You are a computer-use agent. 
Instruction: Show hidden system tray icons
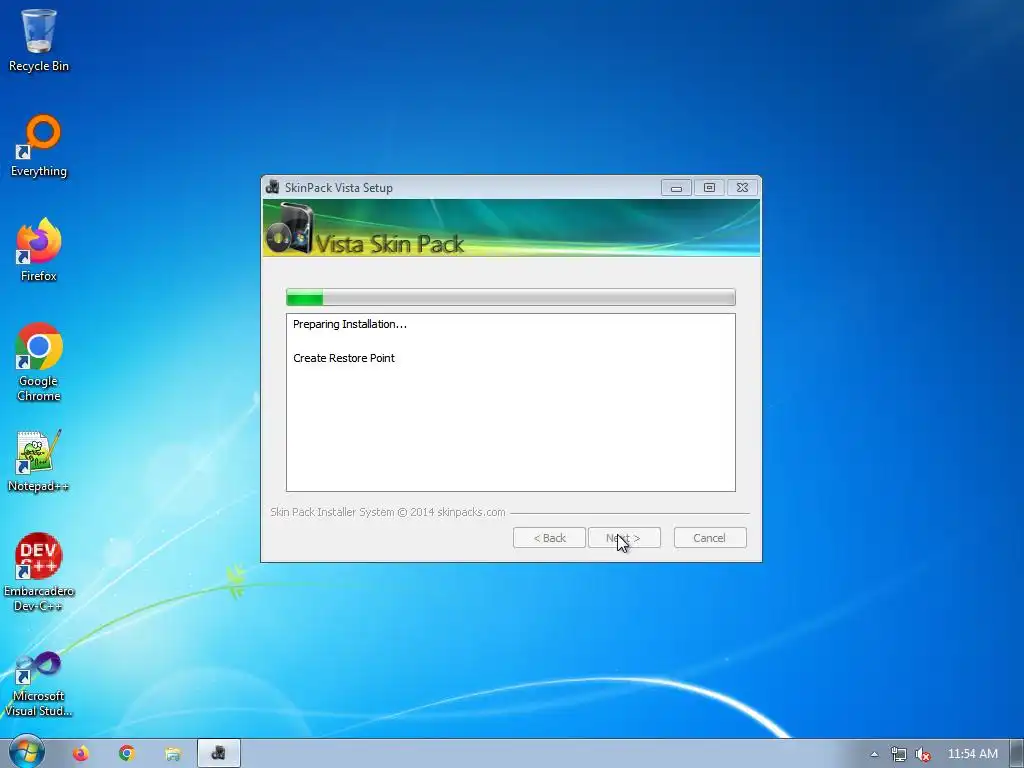pos(874,754)
